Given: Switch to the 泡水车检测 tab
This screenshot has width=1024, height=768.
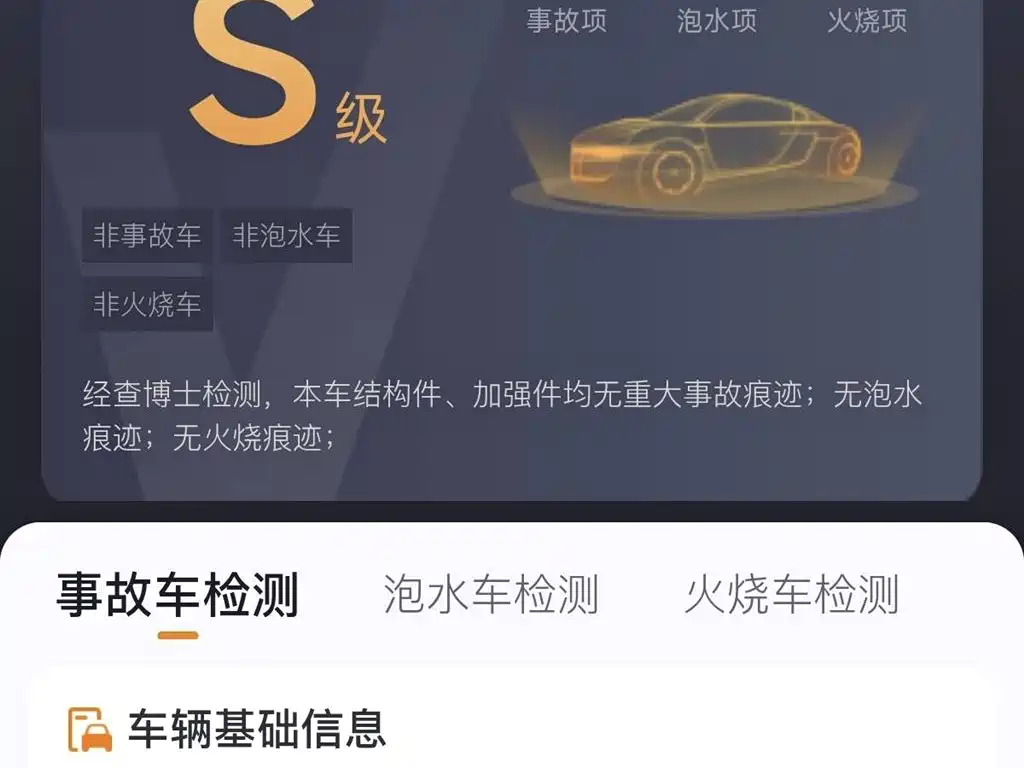Looking at the screenshot, I should pyautogui.click(x=490, y=595).
